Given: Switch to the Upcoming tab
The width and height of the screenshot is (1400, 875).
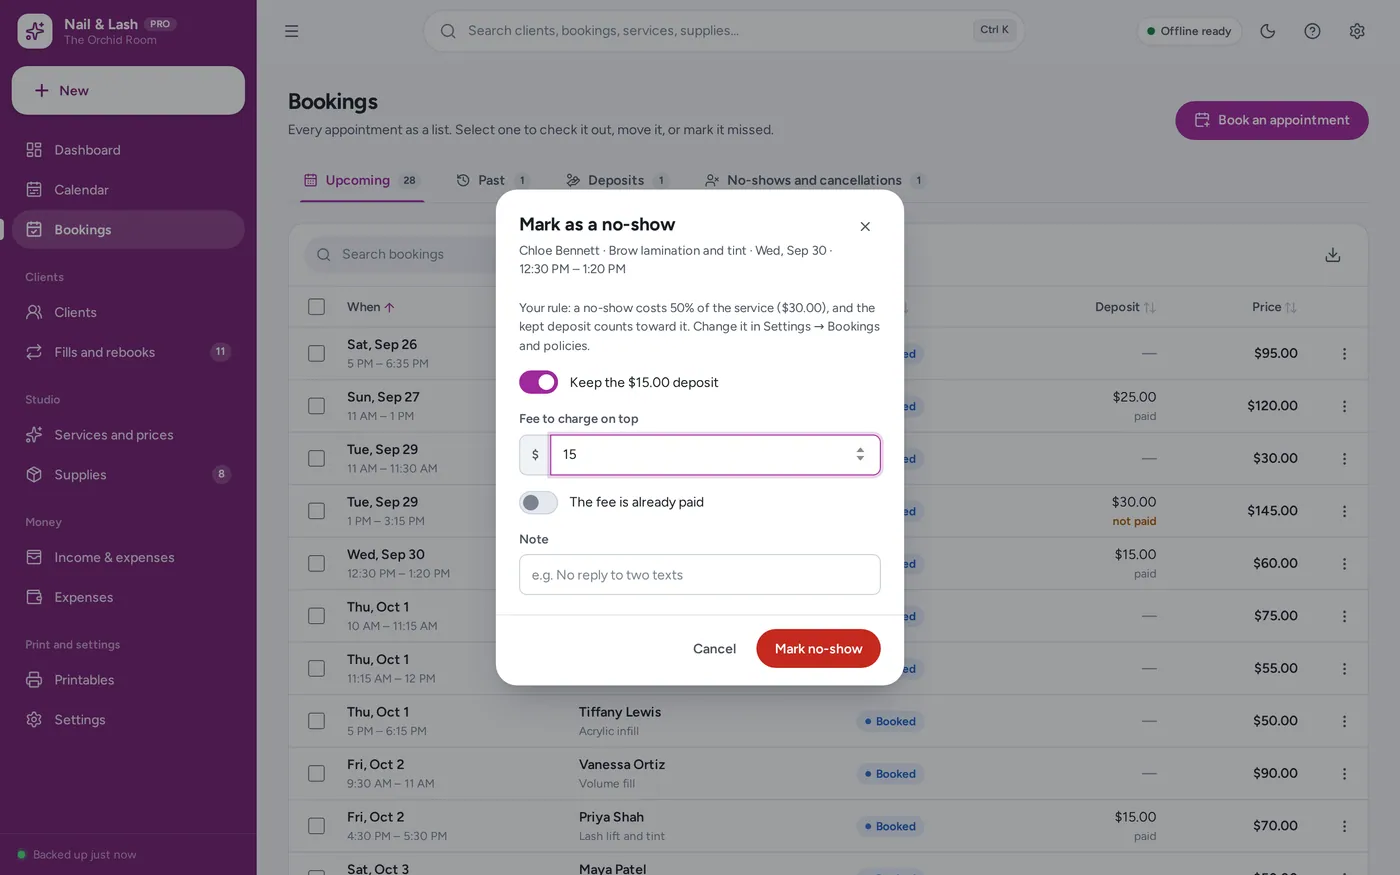Looking at the screenshot, I should tap(362, 181).
